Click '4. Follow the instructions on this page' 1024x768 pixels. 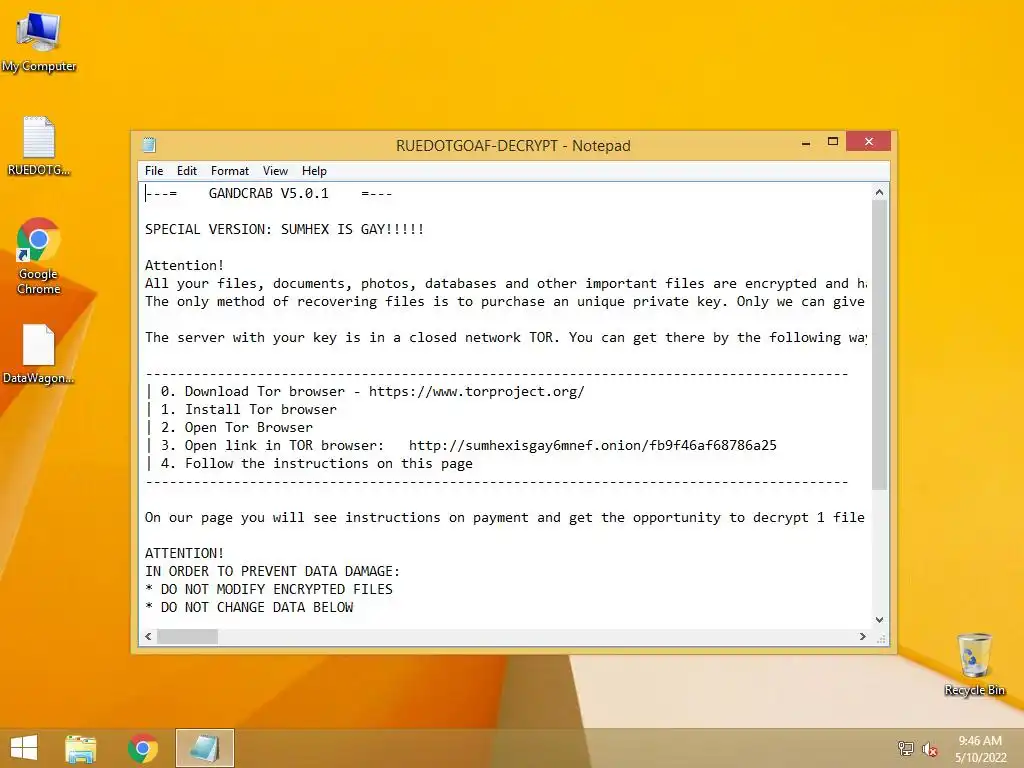tap(317, 464)
